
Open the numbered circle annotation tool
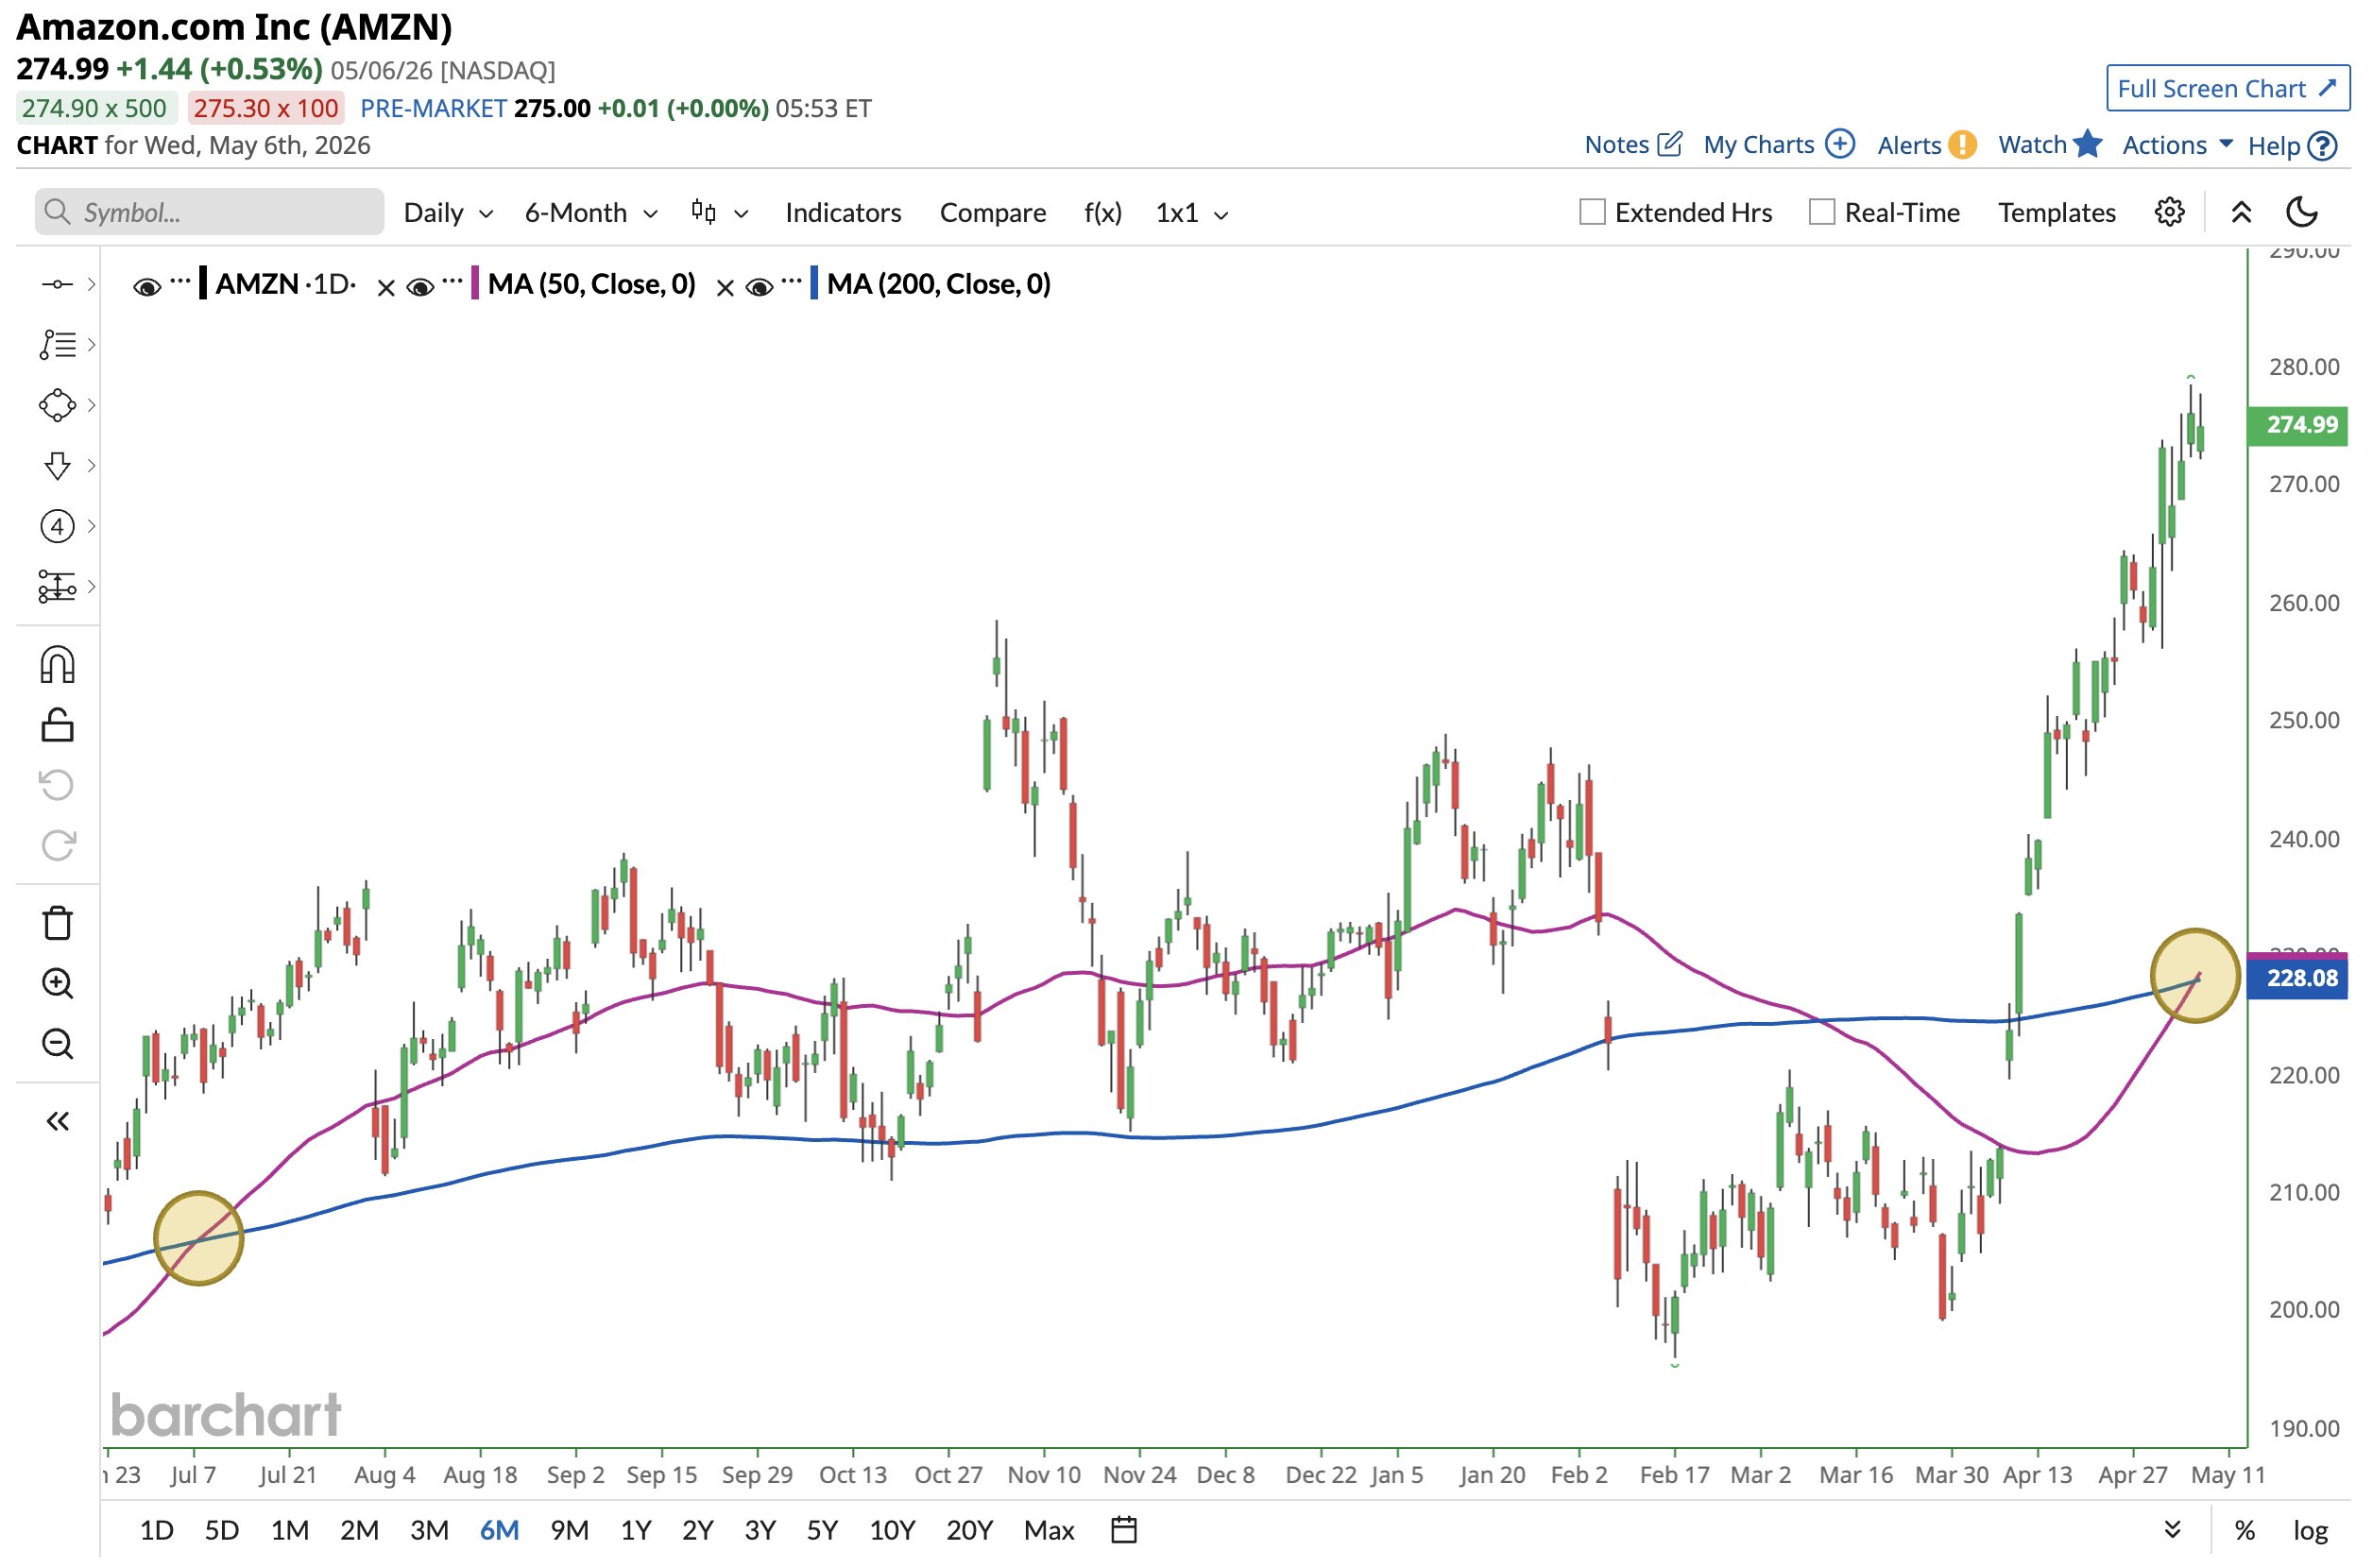coord(57,526)
